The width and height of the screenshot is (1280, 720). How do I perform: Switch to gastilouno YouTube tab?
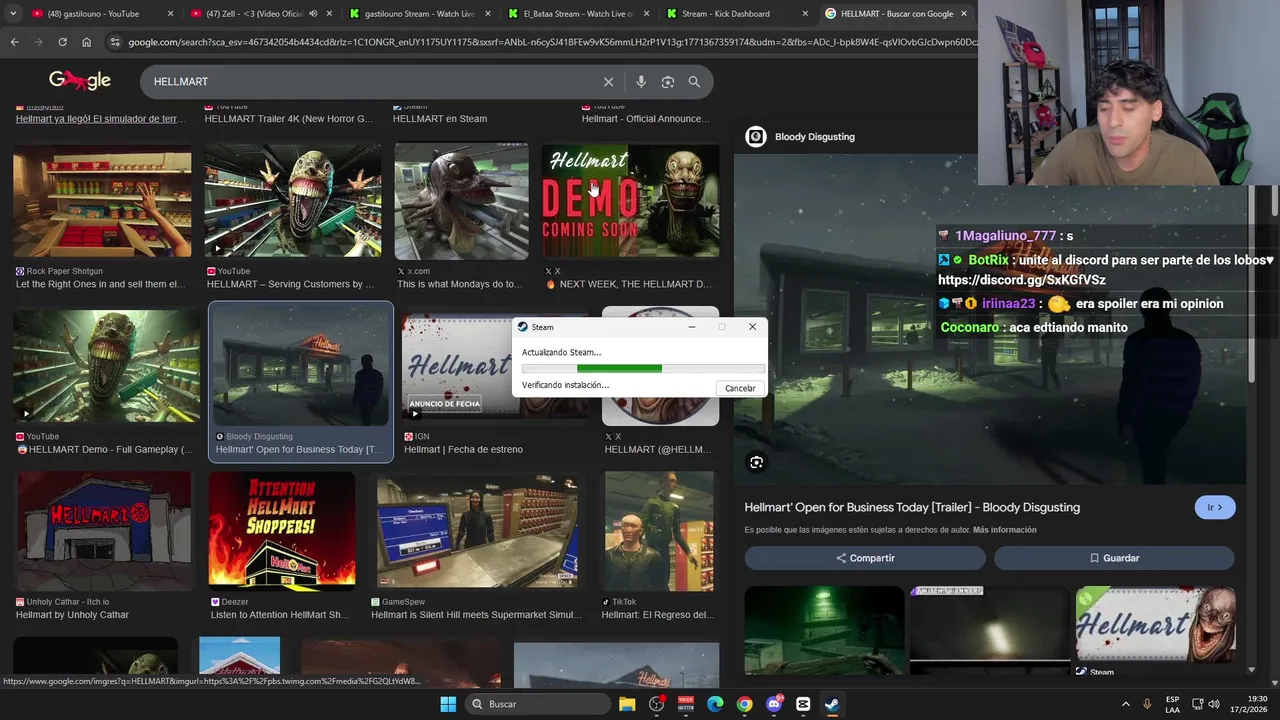tap(104, 14)
